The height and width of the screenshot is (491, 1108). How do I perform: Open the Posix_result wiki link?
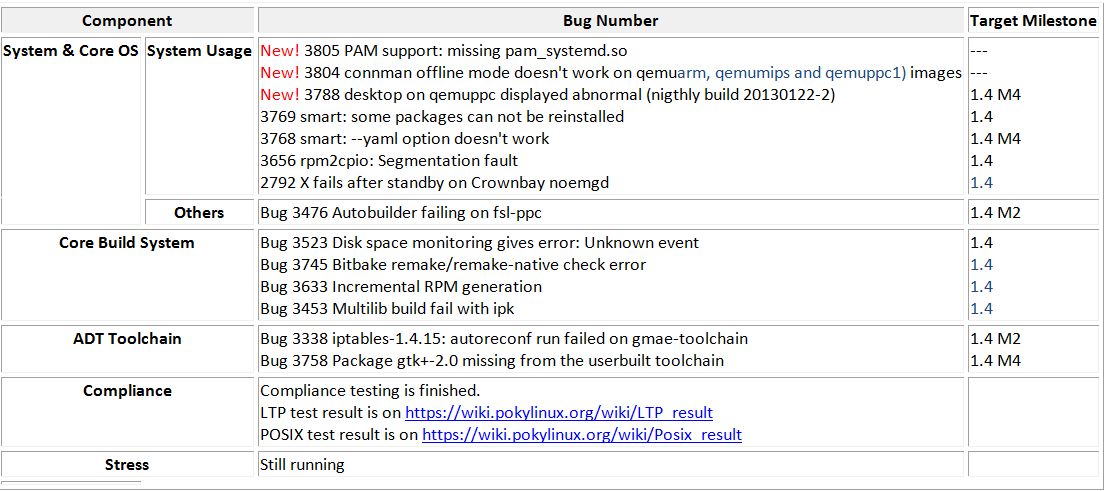coord(581,435)
